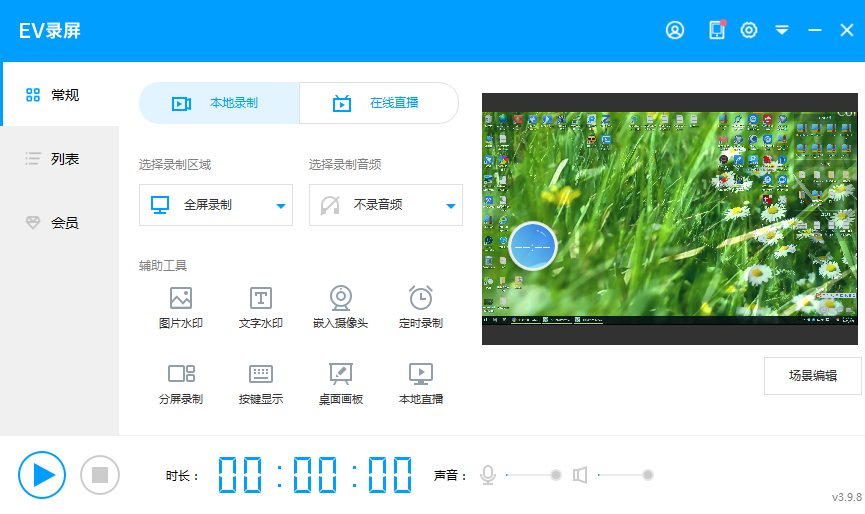Open the 本地直播 local live tool
Image resolution: width=865 pixels, height=514 pixels.
(x=421, y=384)
